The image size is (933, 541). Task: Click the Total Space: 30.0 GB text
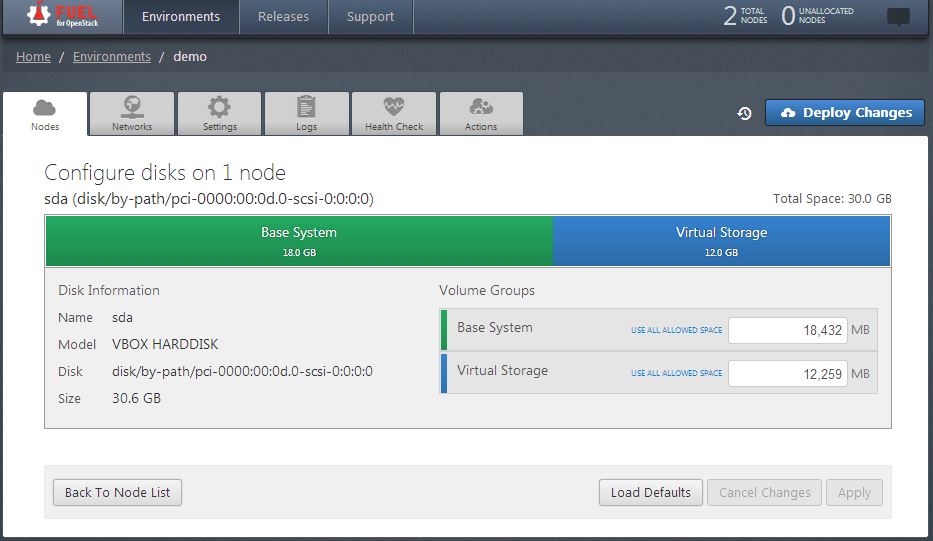pos(832,199)
